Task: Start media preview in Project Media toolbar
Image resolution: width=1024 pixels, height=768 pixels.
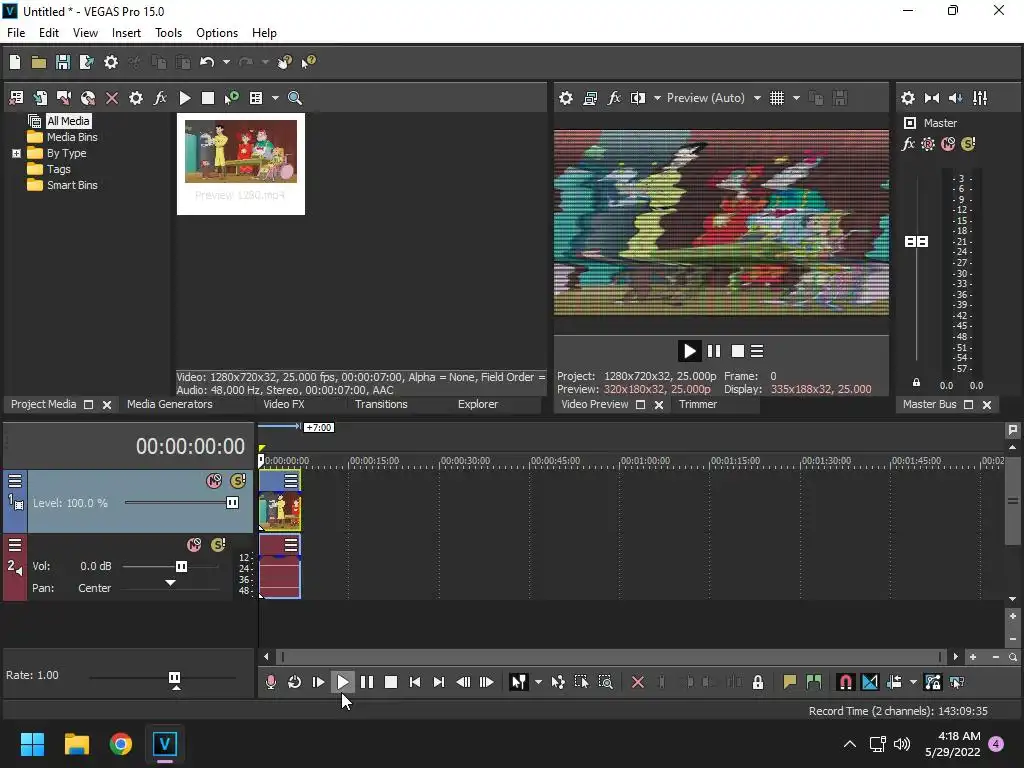Action: [x=185, y=98]
